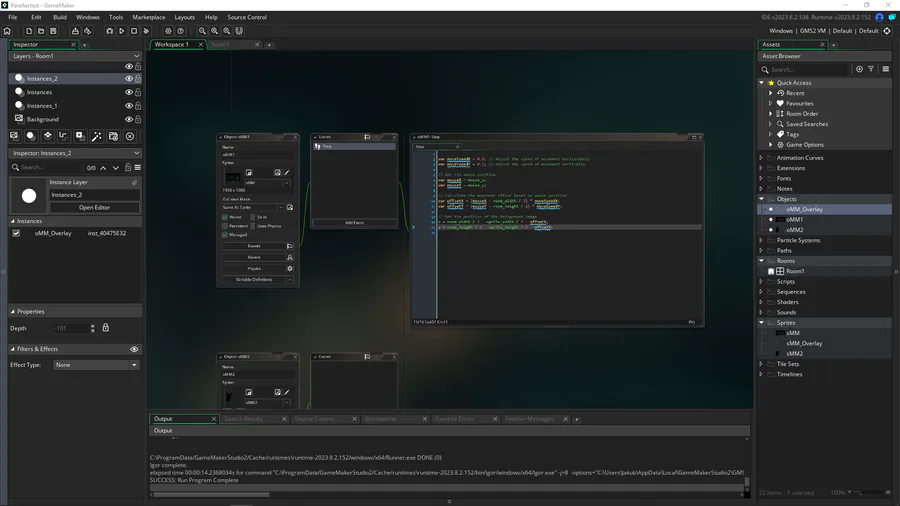Toggle the Filters & Effects eye icon
Screen dimensions: 900x506
click(134, 349)
